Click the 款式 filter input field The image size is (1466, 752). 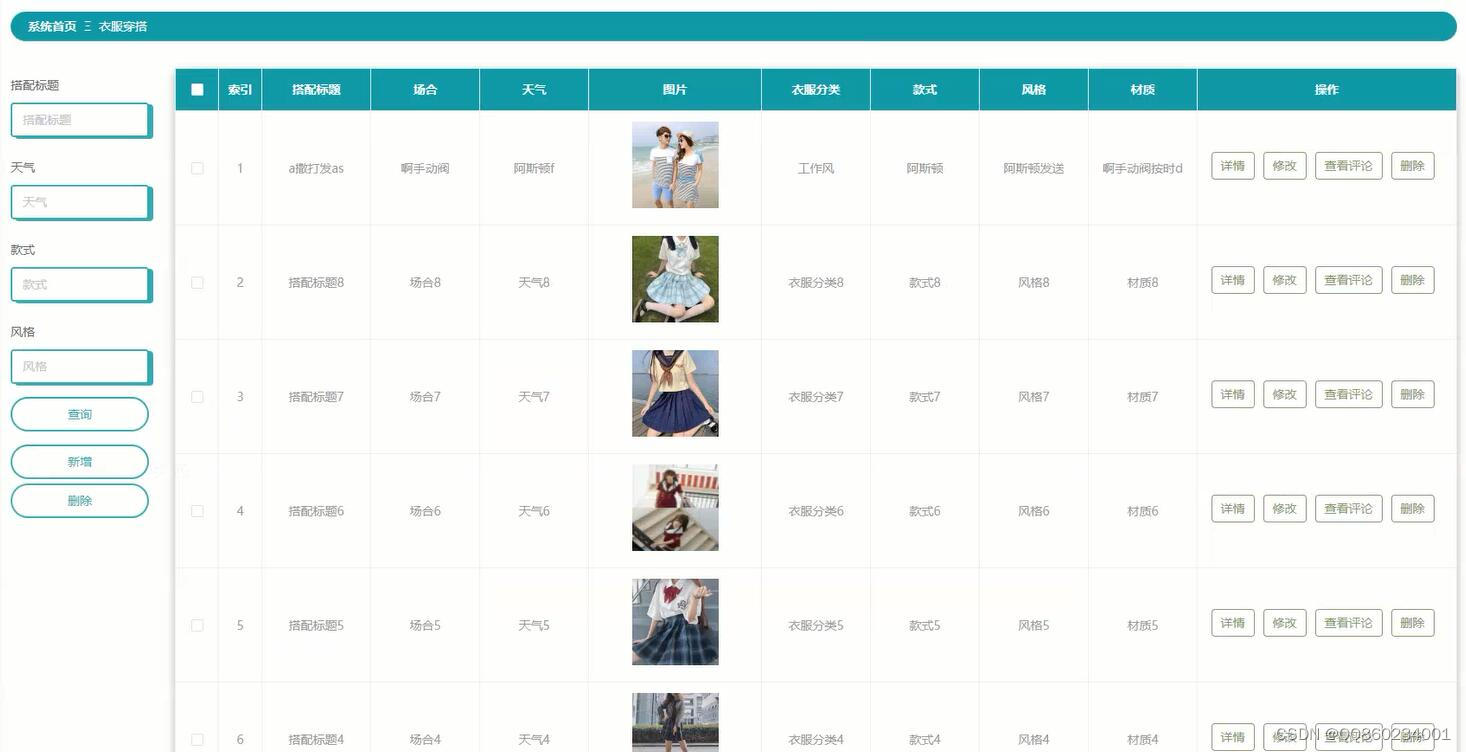(80, 284)
